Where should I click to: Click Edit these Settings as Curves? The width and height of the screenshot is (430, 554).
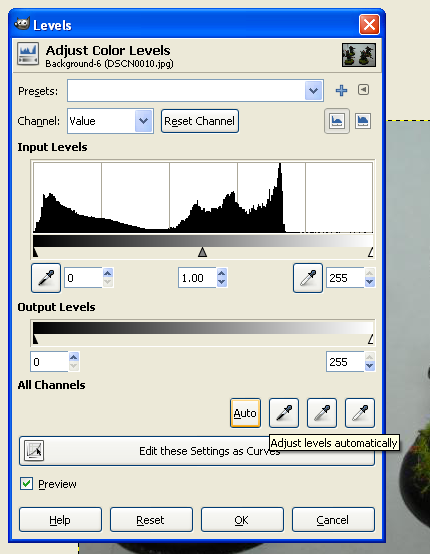pos(197,451)
